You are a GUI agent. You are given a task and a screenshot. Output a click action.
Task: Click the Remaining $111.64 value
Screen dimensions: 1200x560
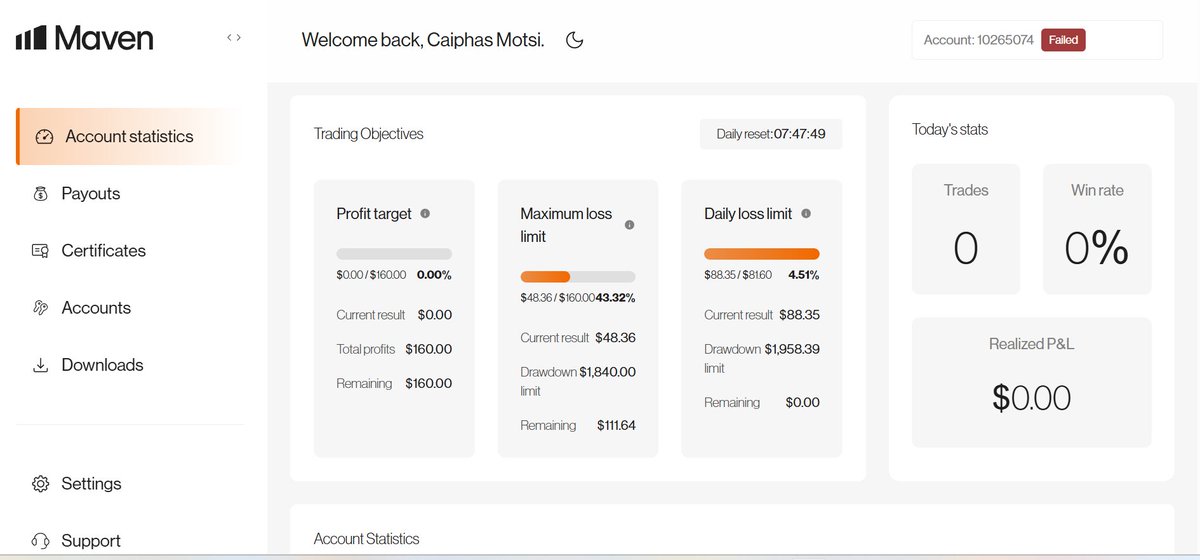pos(616,425)
